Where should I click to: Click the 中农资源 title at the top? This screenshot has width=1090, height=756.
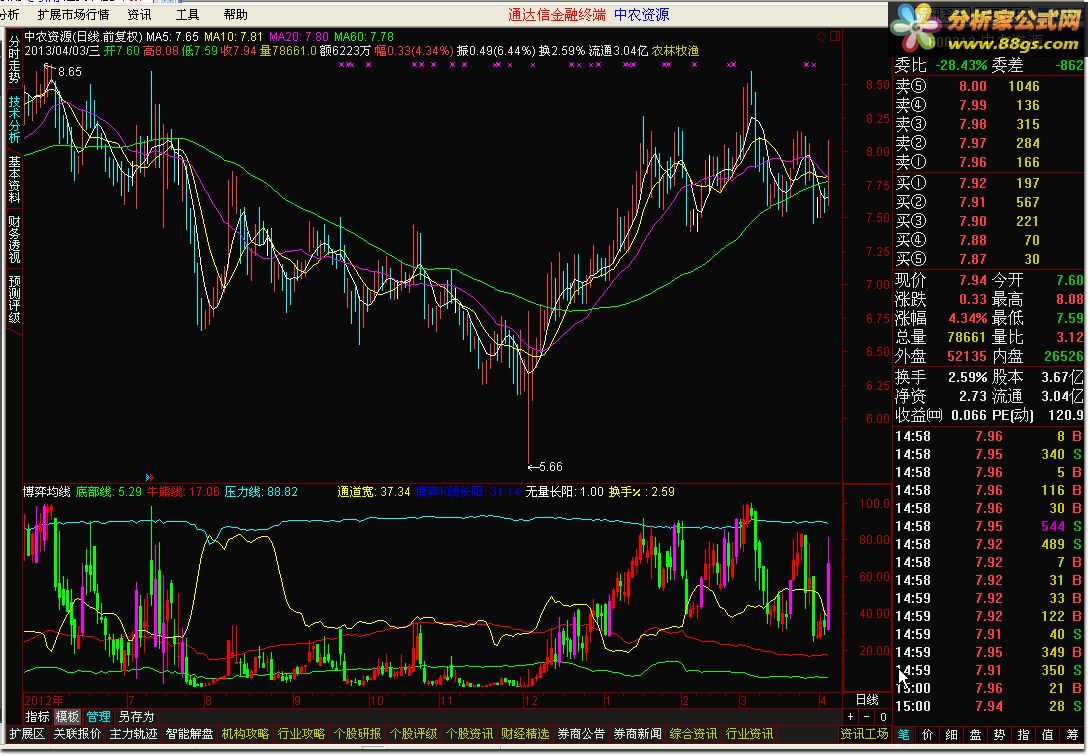[x=642, y=15]
